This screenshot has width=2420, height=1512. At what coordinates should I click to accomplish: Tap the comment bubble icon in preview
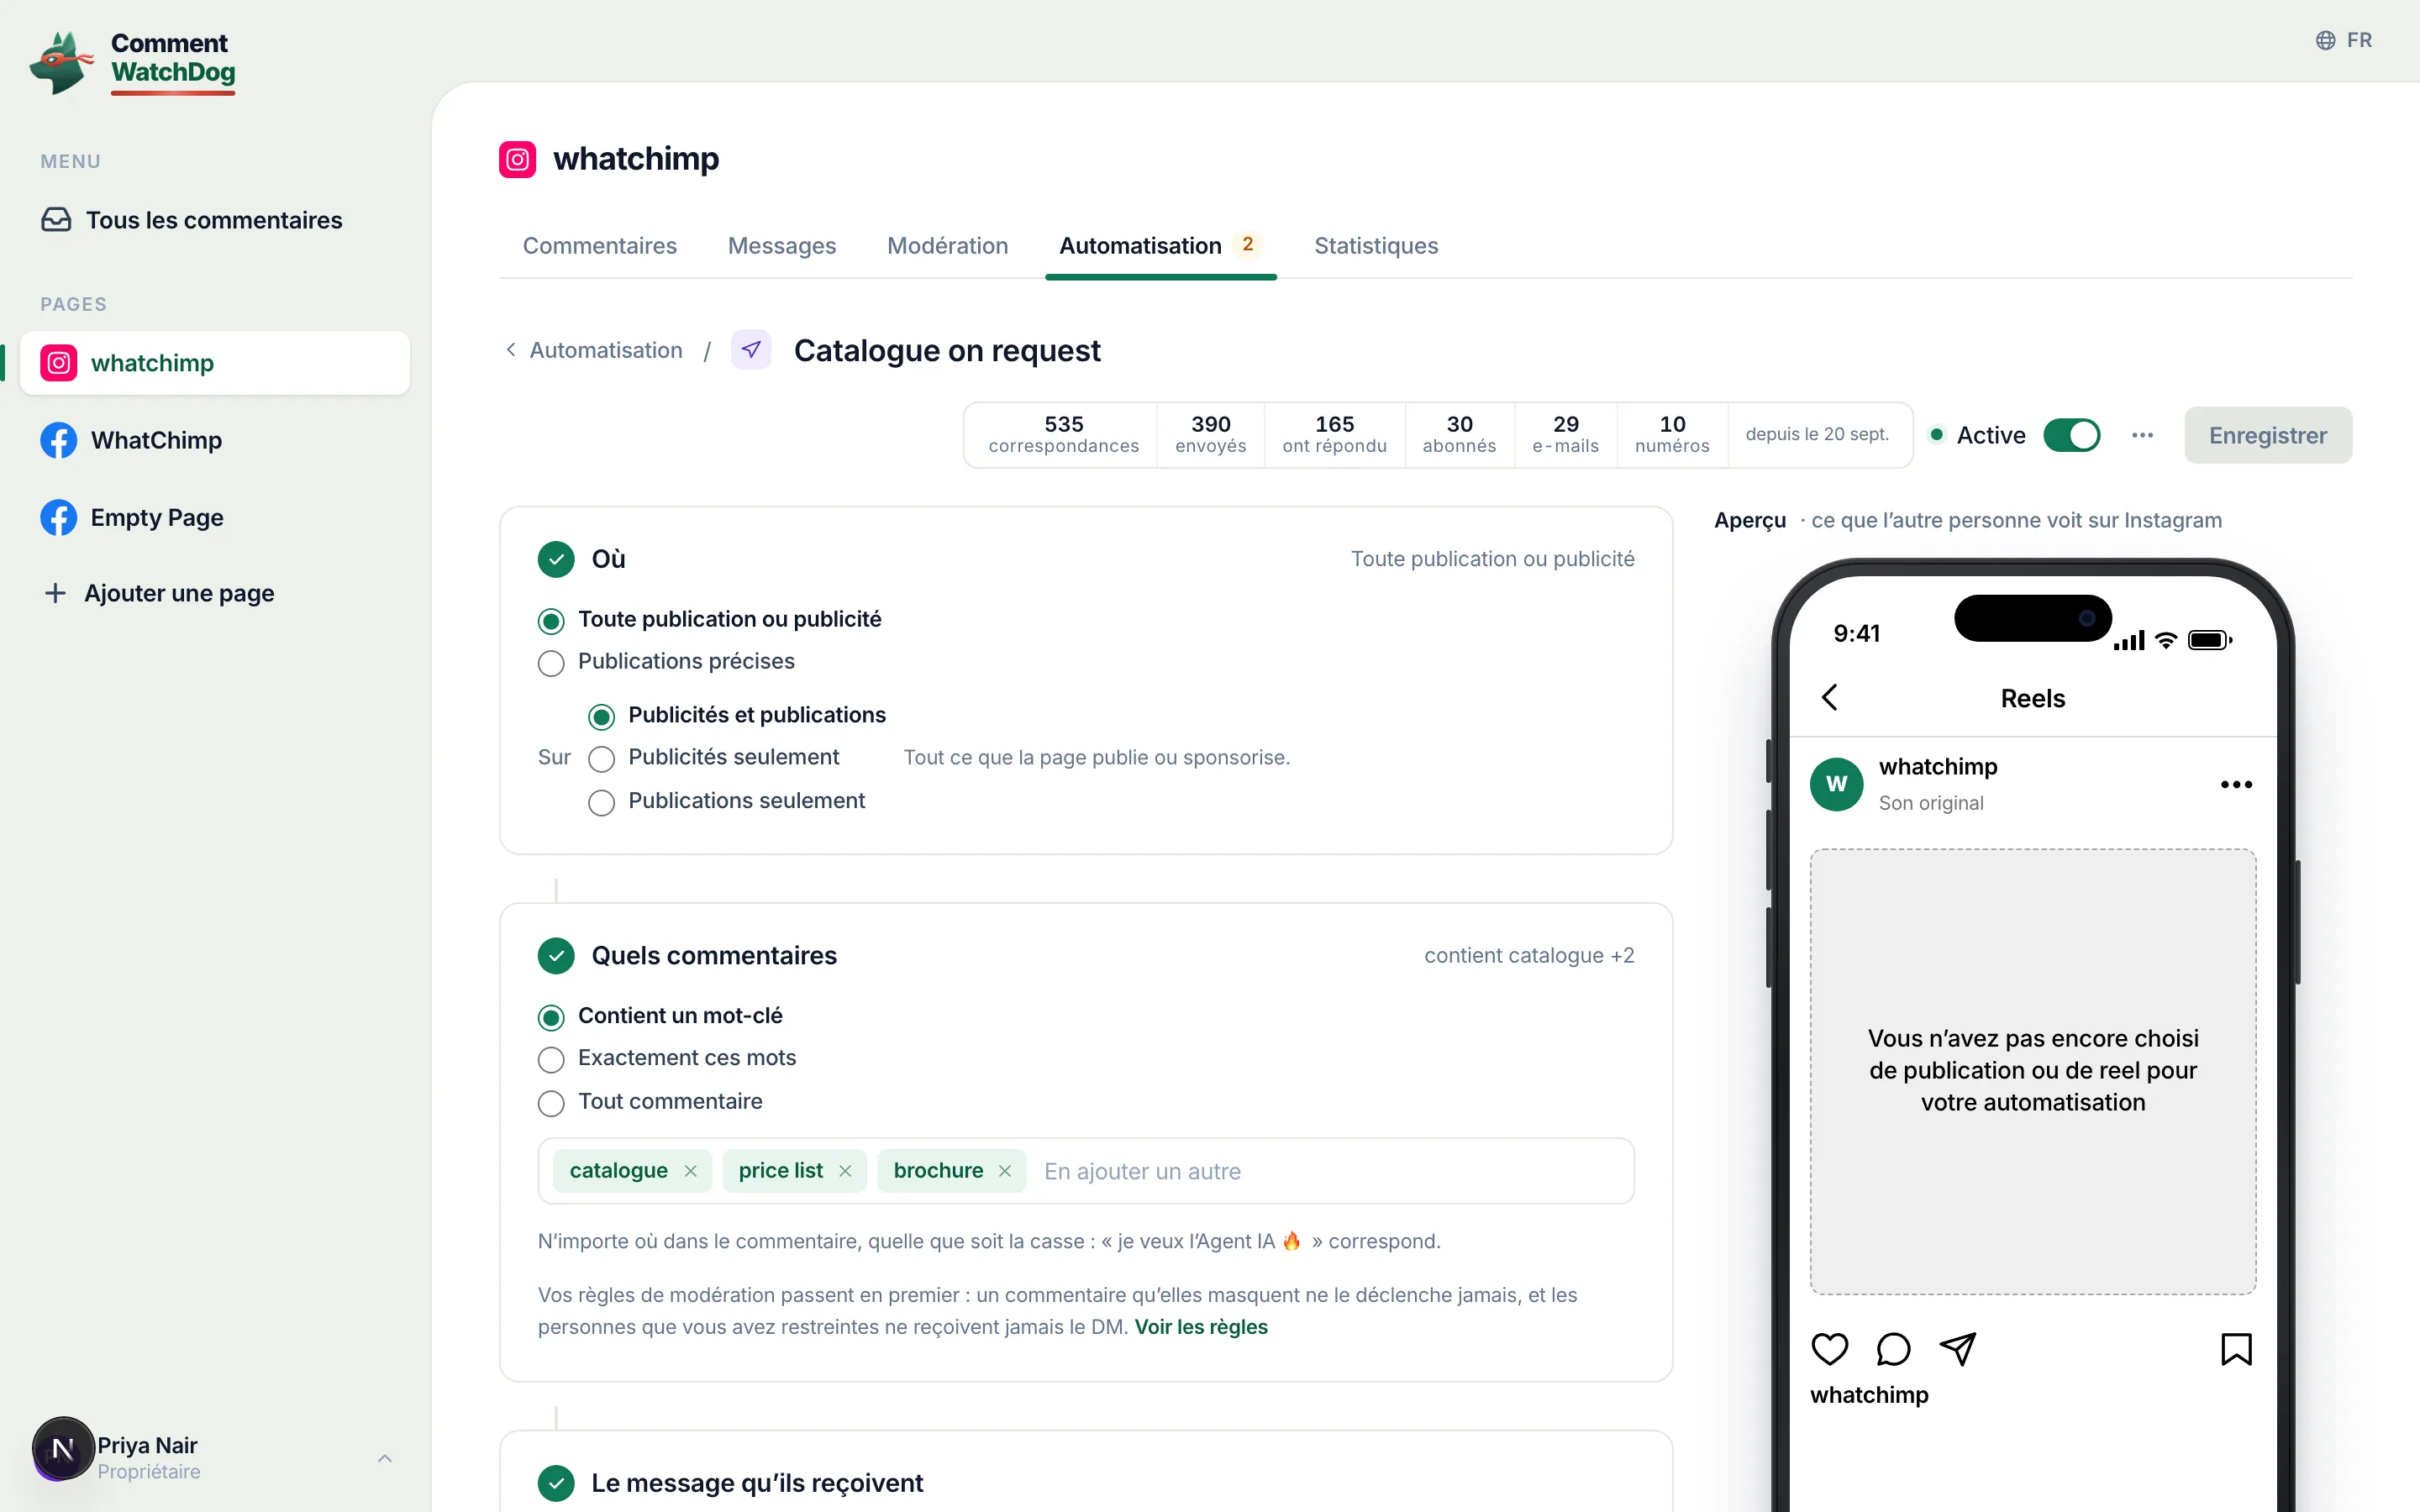click(1893, 1349)
